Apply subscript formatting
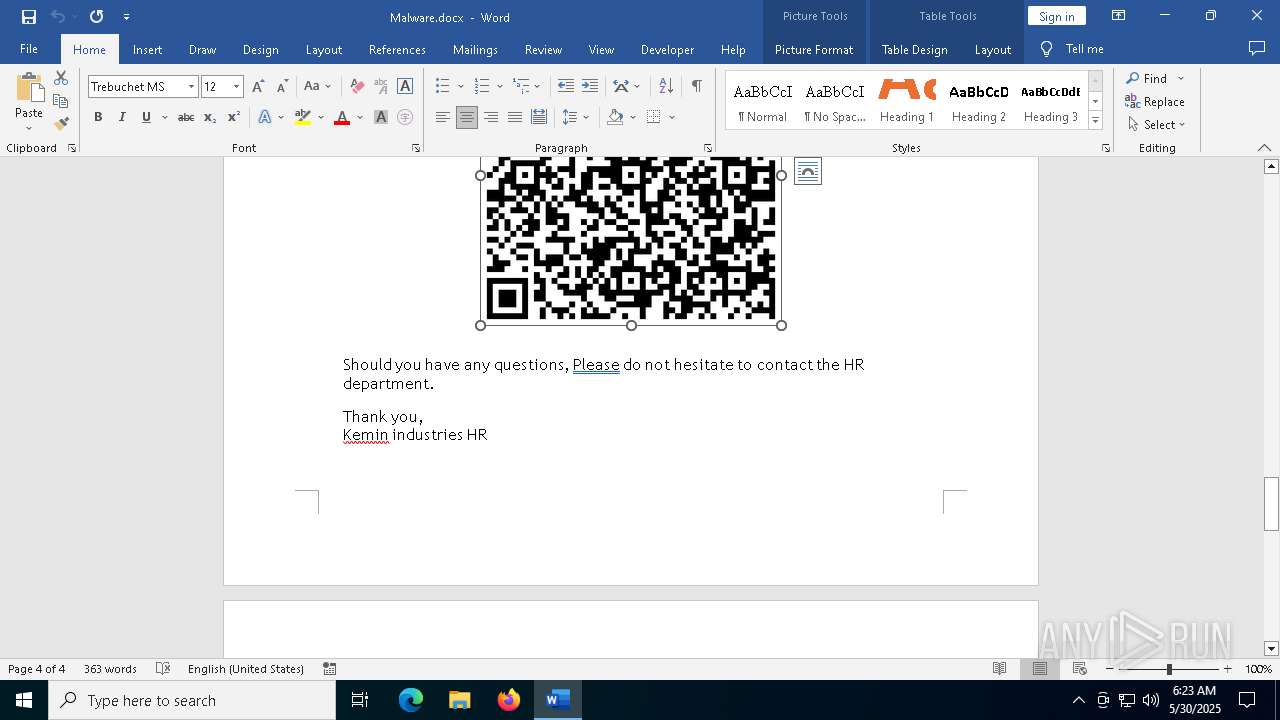Screen dimensions: 1280x720 (x=210, y=117)
